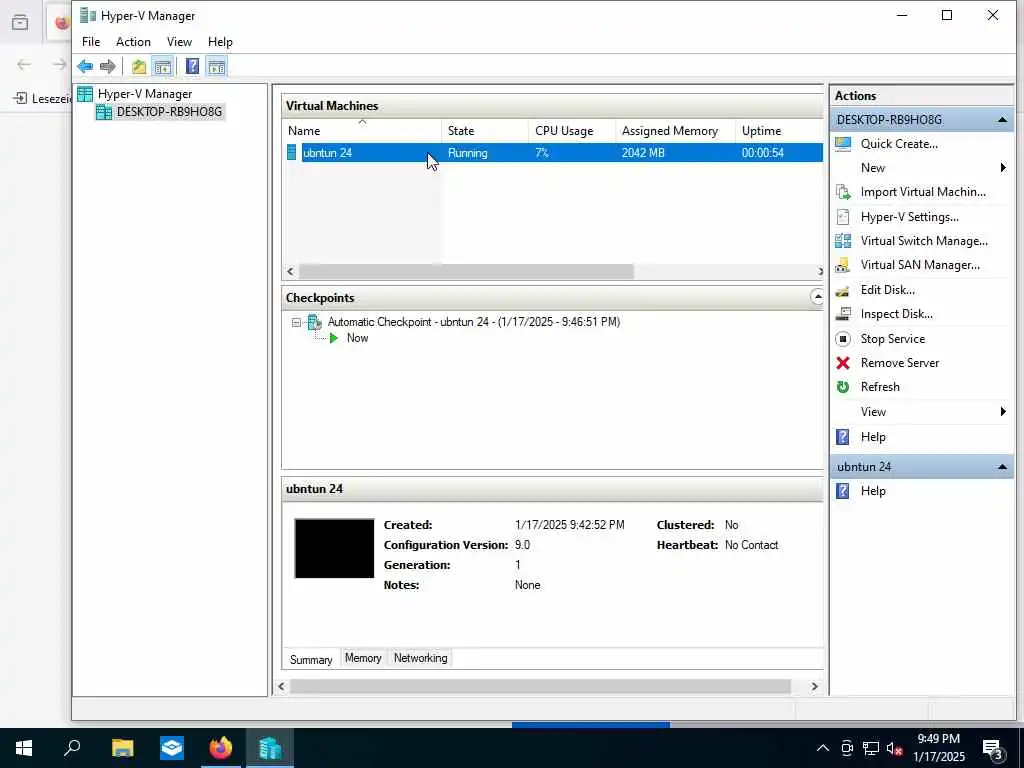Click Quick Create... action
The height and width of the screenshot is (768, 1024).
[x=899, y=144]
